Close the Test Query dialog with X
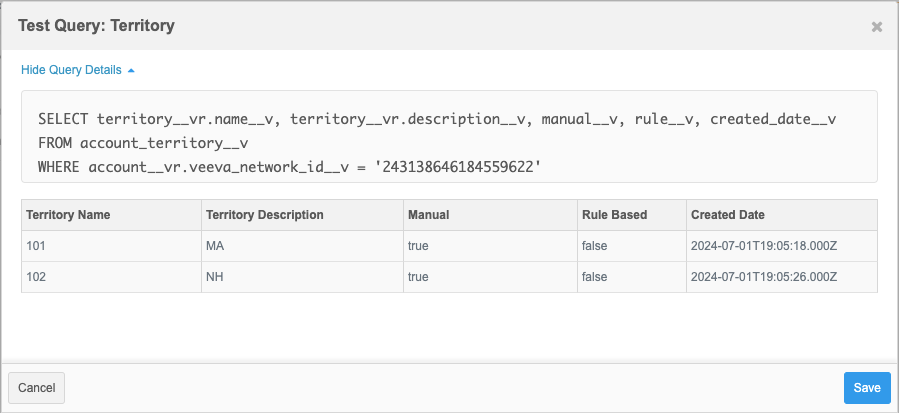The image size is (899, 413). pos(876,27)
